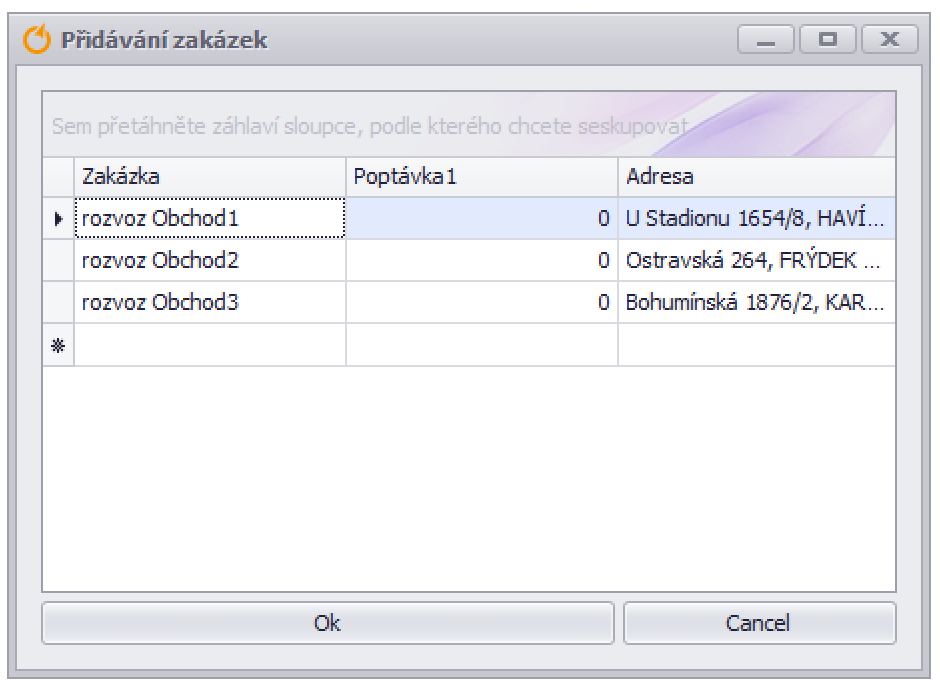Sort by the Poptávka1 column header

coord(482,177)
